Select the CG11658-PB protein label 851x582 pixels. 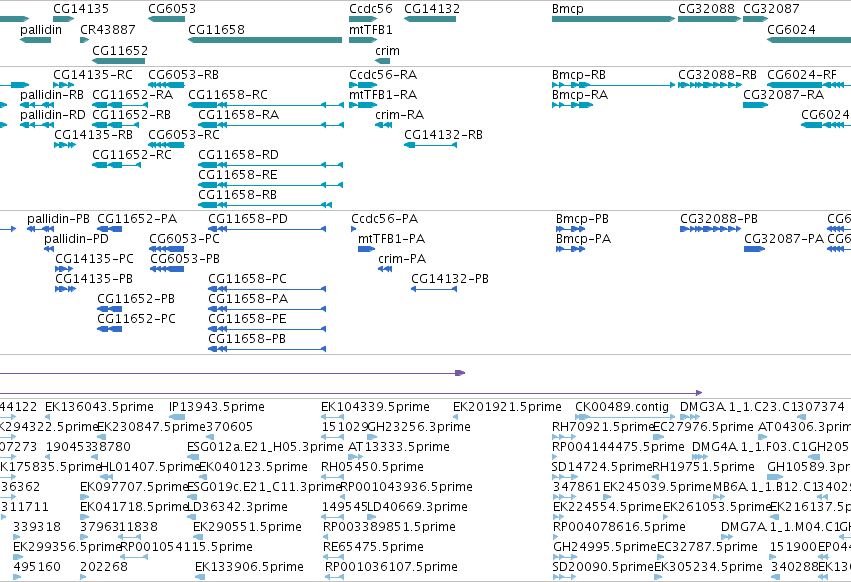click(246, 339)
